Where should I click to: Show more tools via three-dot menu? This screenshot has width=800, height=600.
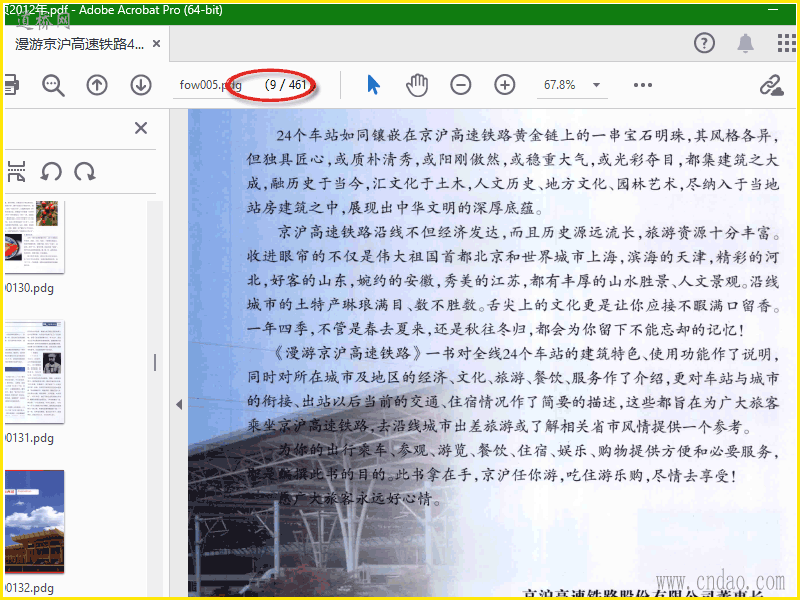pos(643,85)
